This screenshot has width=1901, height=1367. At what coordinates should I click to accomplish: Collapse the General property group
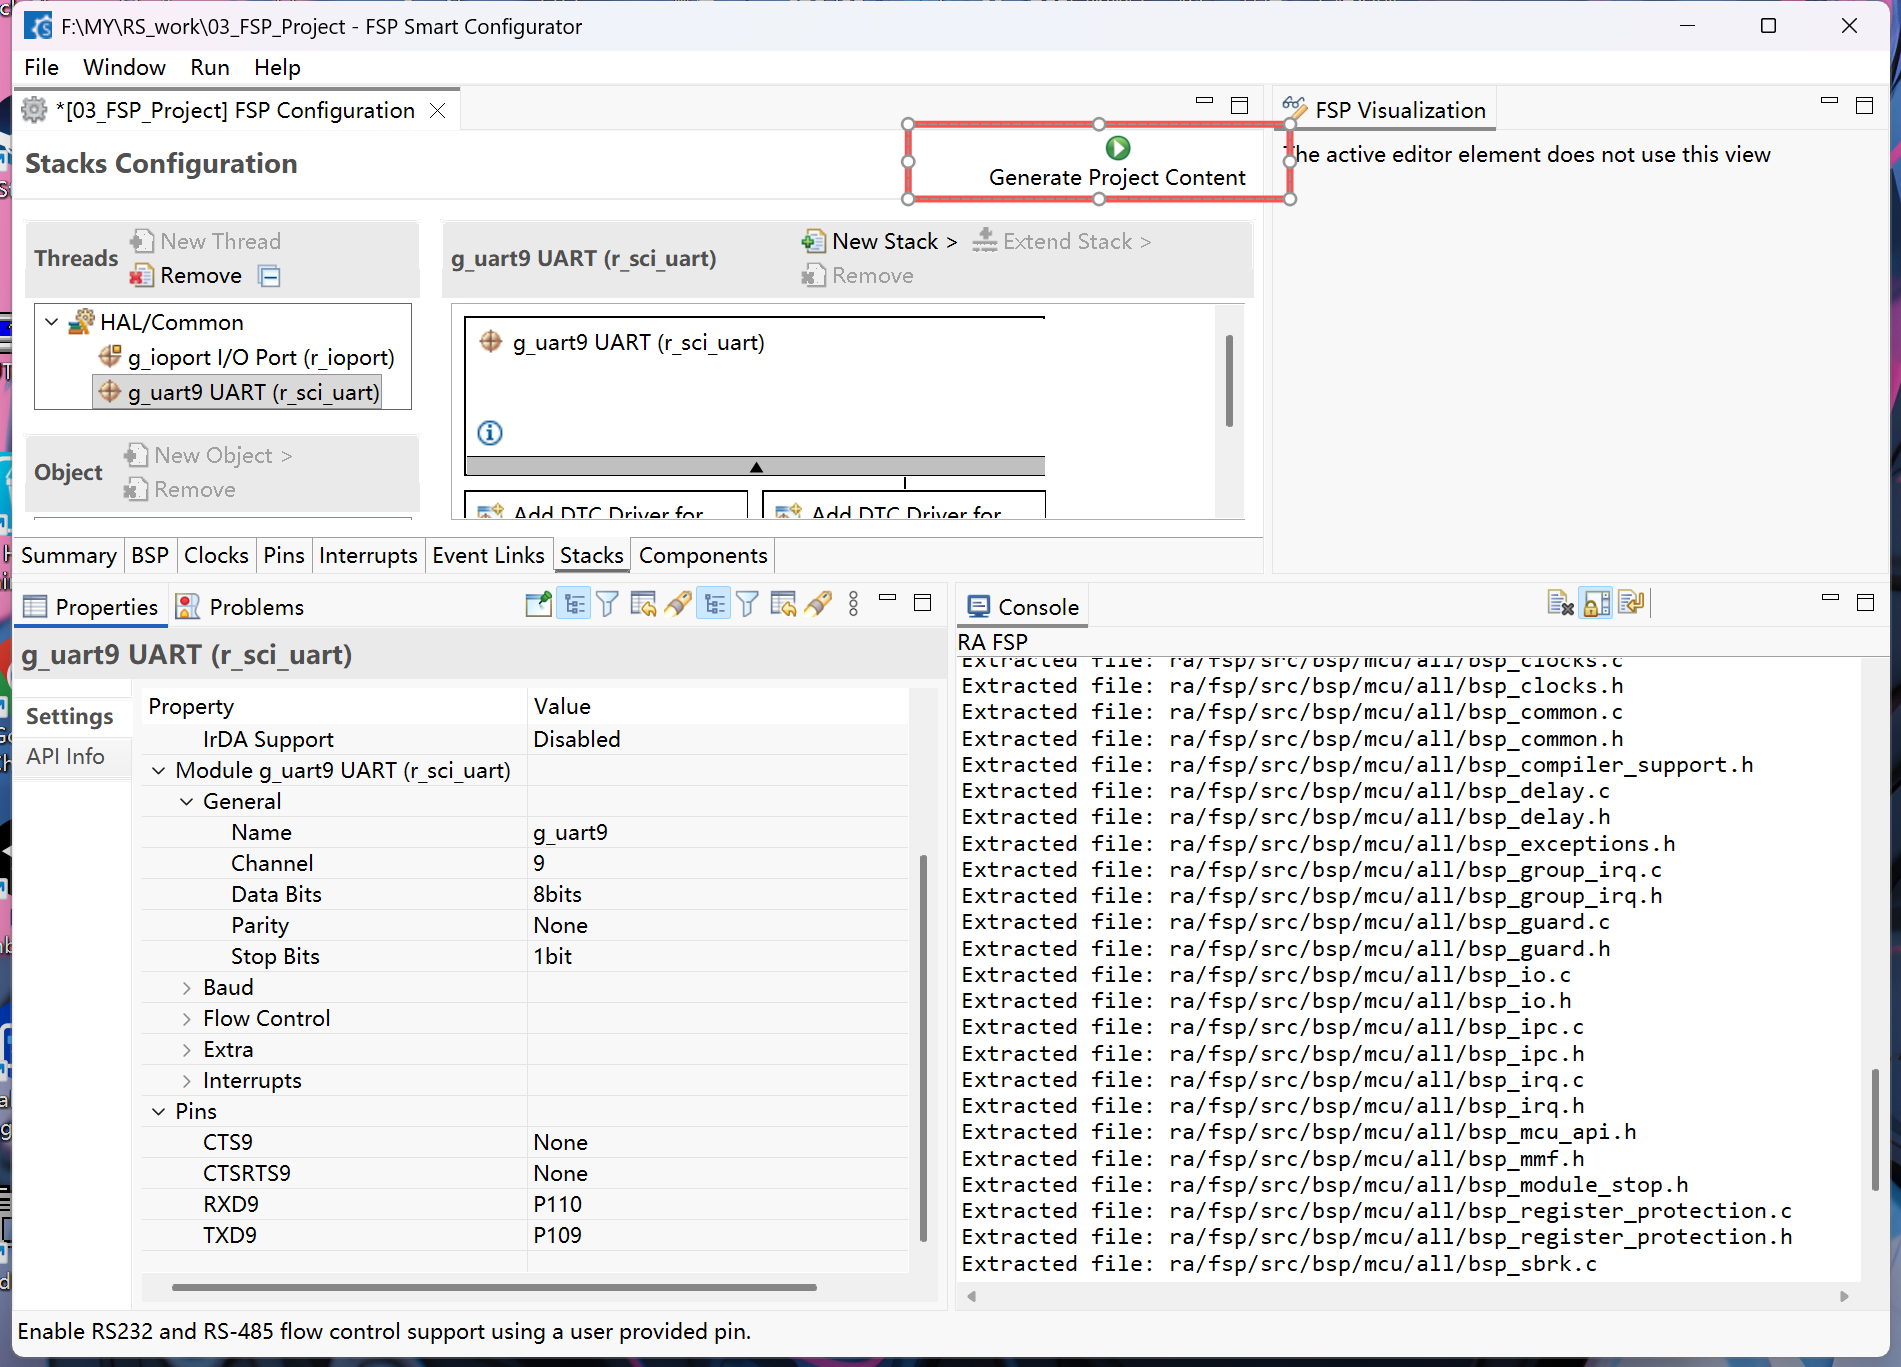tap(186, 802)
